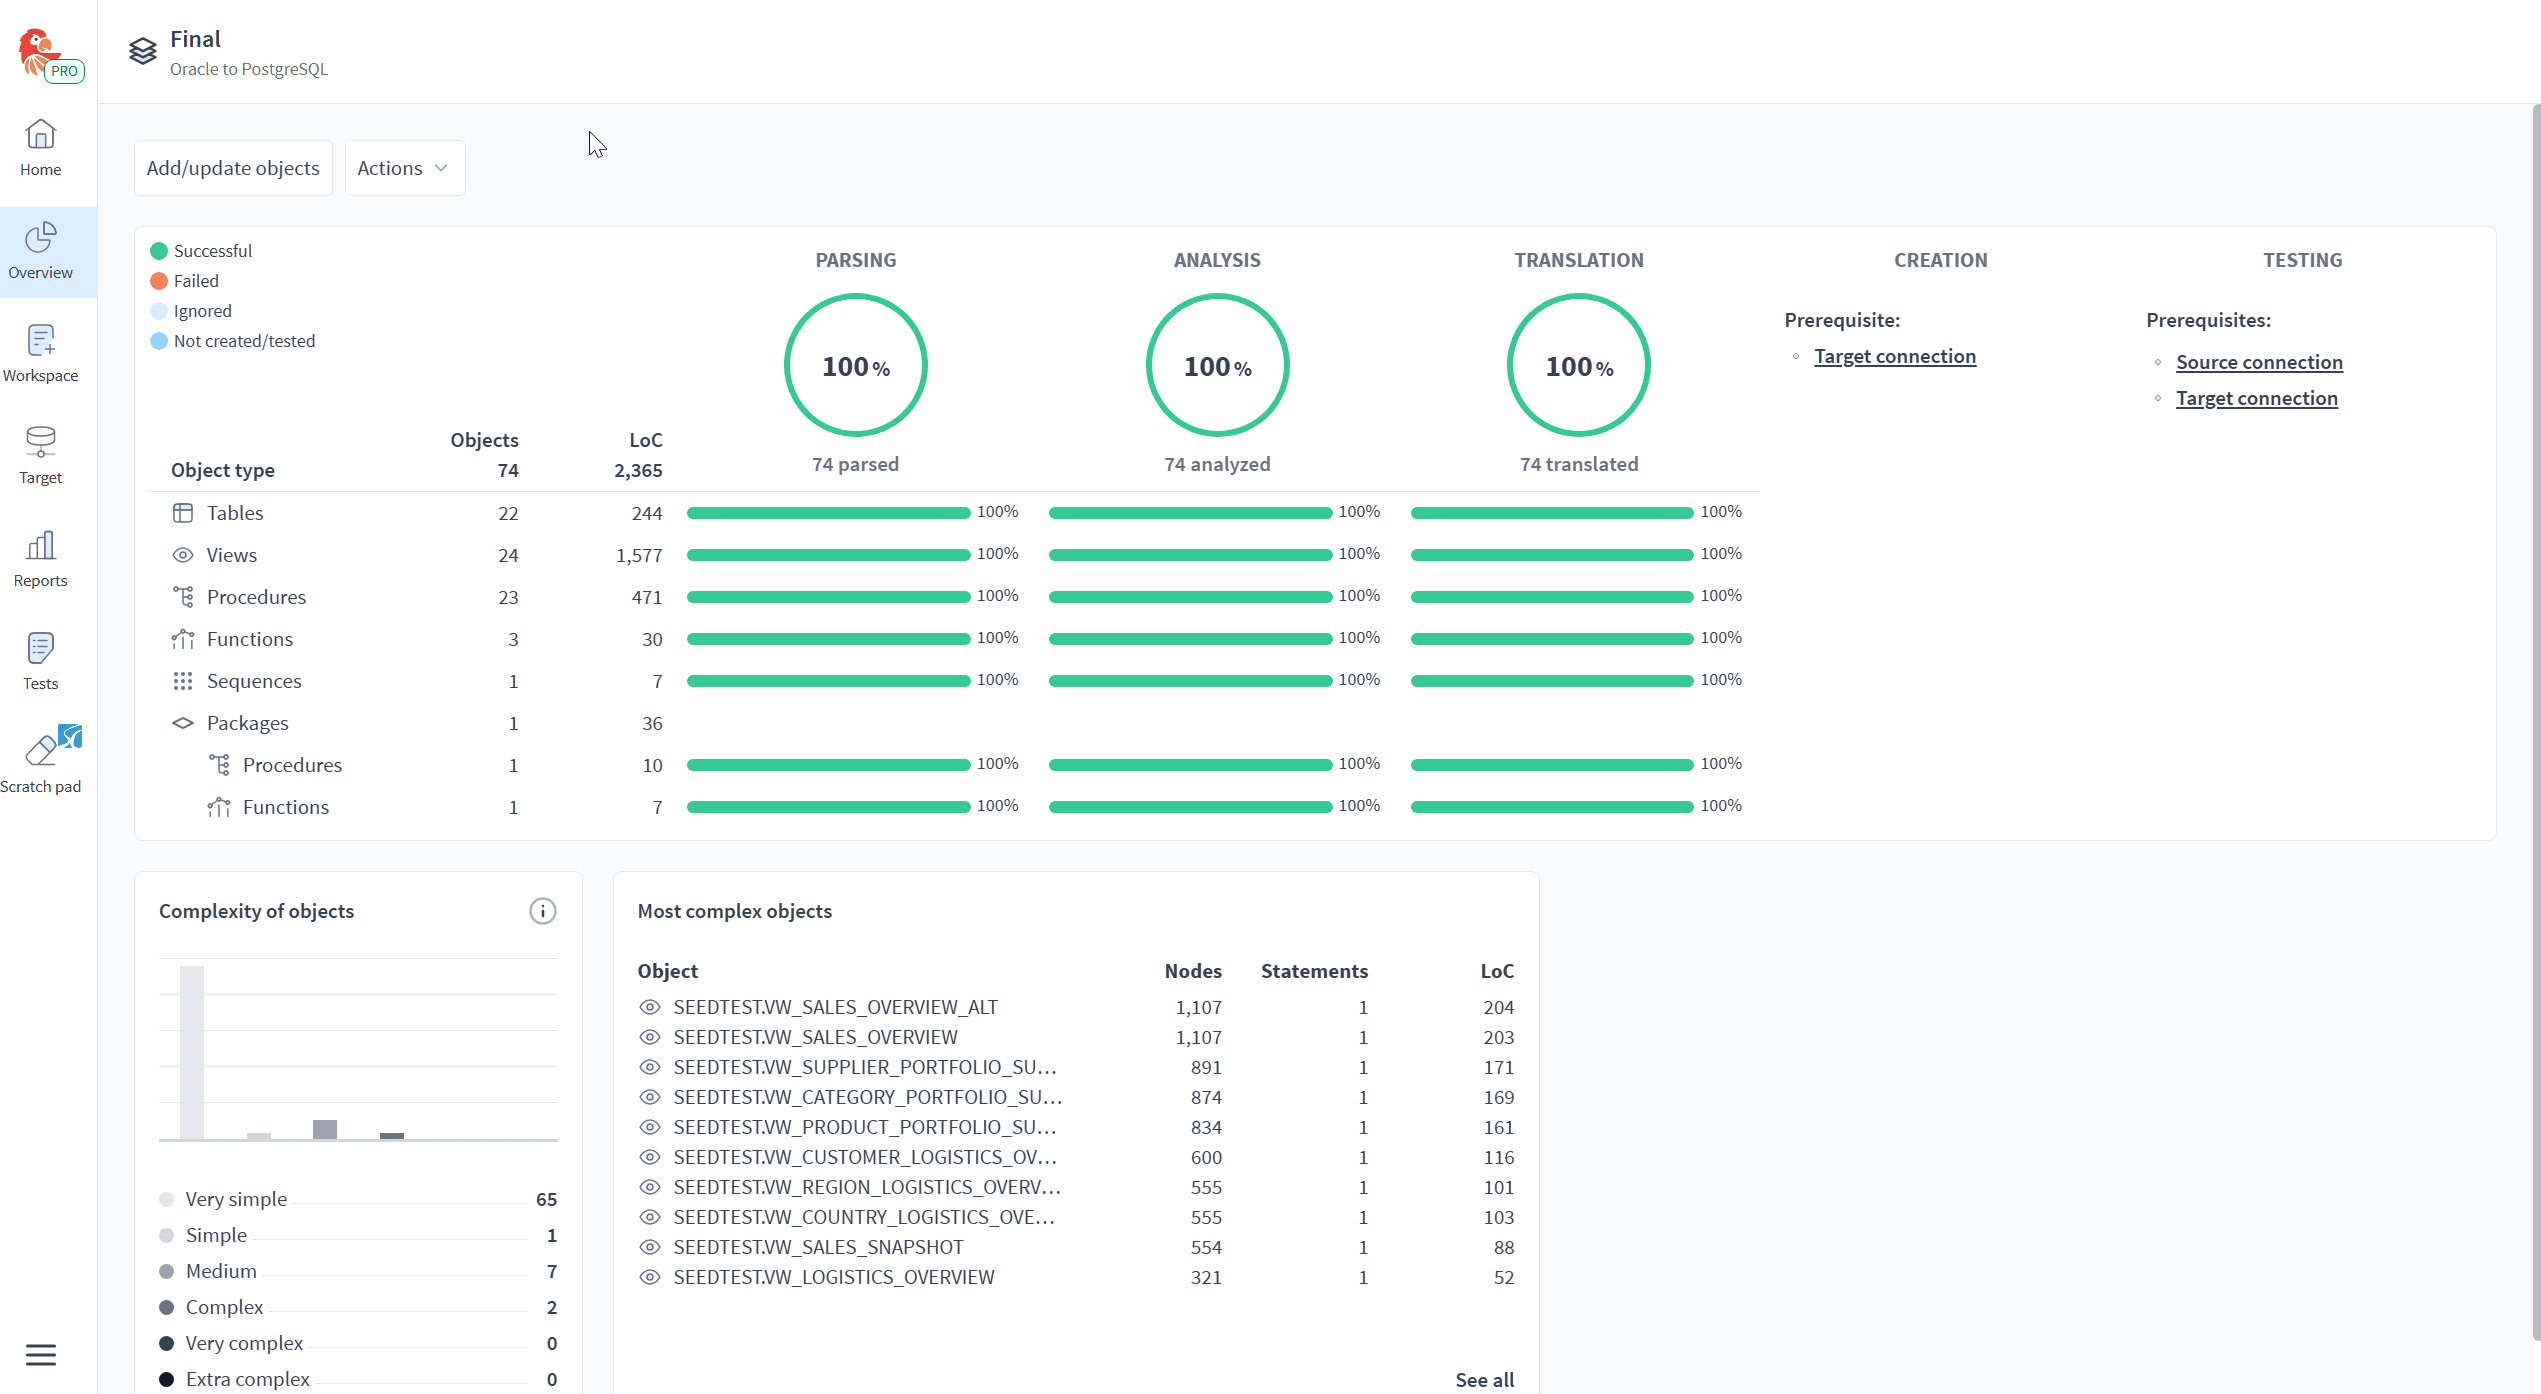Show complexity info via the info icon
The width and height of the screenshot is (2541, 1394).
(543, 911)
